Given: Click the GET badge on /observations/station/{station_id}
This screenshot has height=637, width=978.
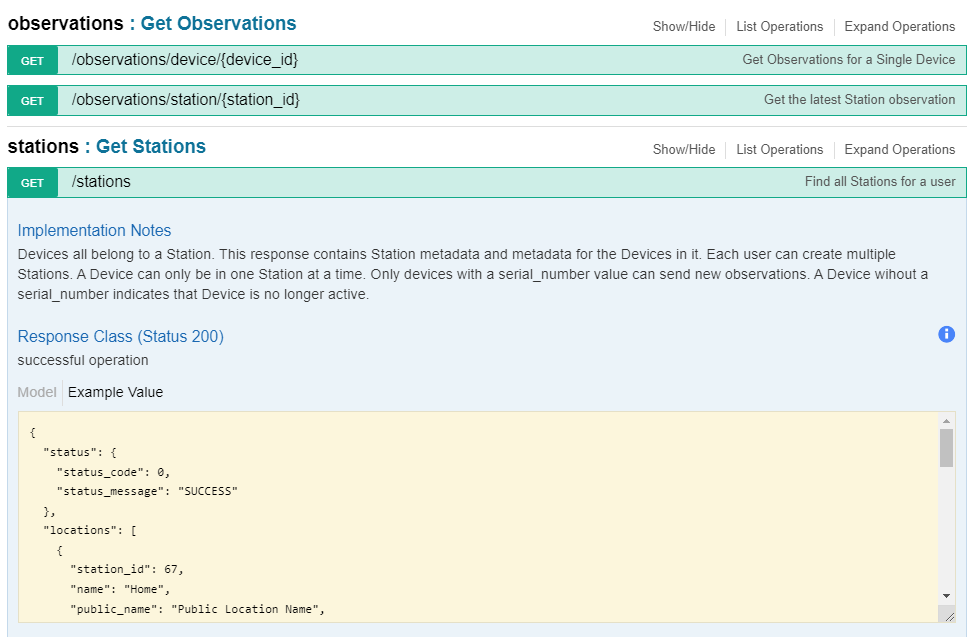Looking at the screenshot, I should (x=32, y=100).
